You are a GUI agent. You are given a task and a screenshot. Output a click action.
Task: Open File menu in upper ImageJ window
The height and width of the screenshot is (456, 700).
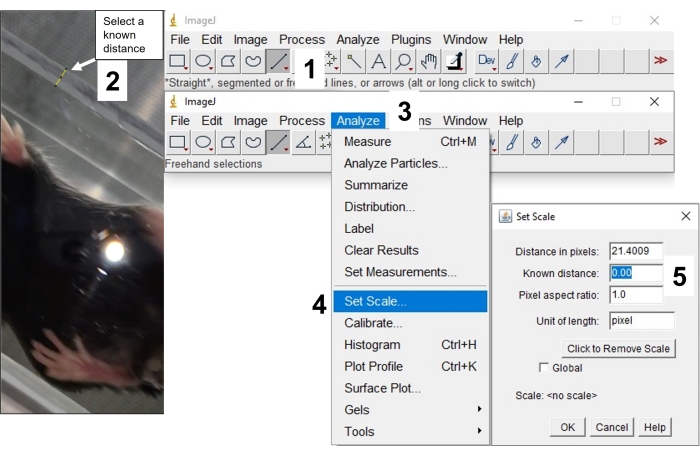(x=180, y=40)
